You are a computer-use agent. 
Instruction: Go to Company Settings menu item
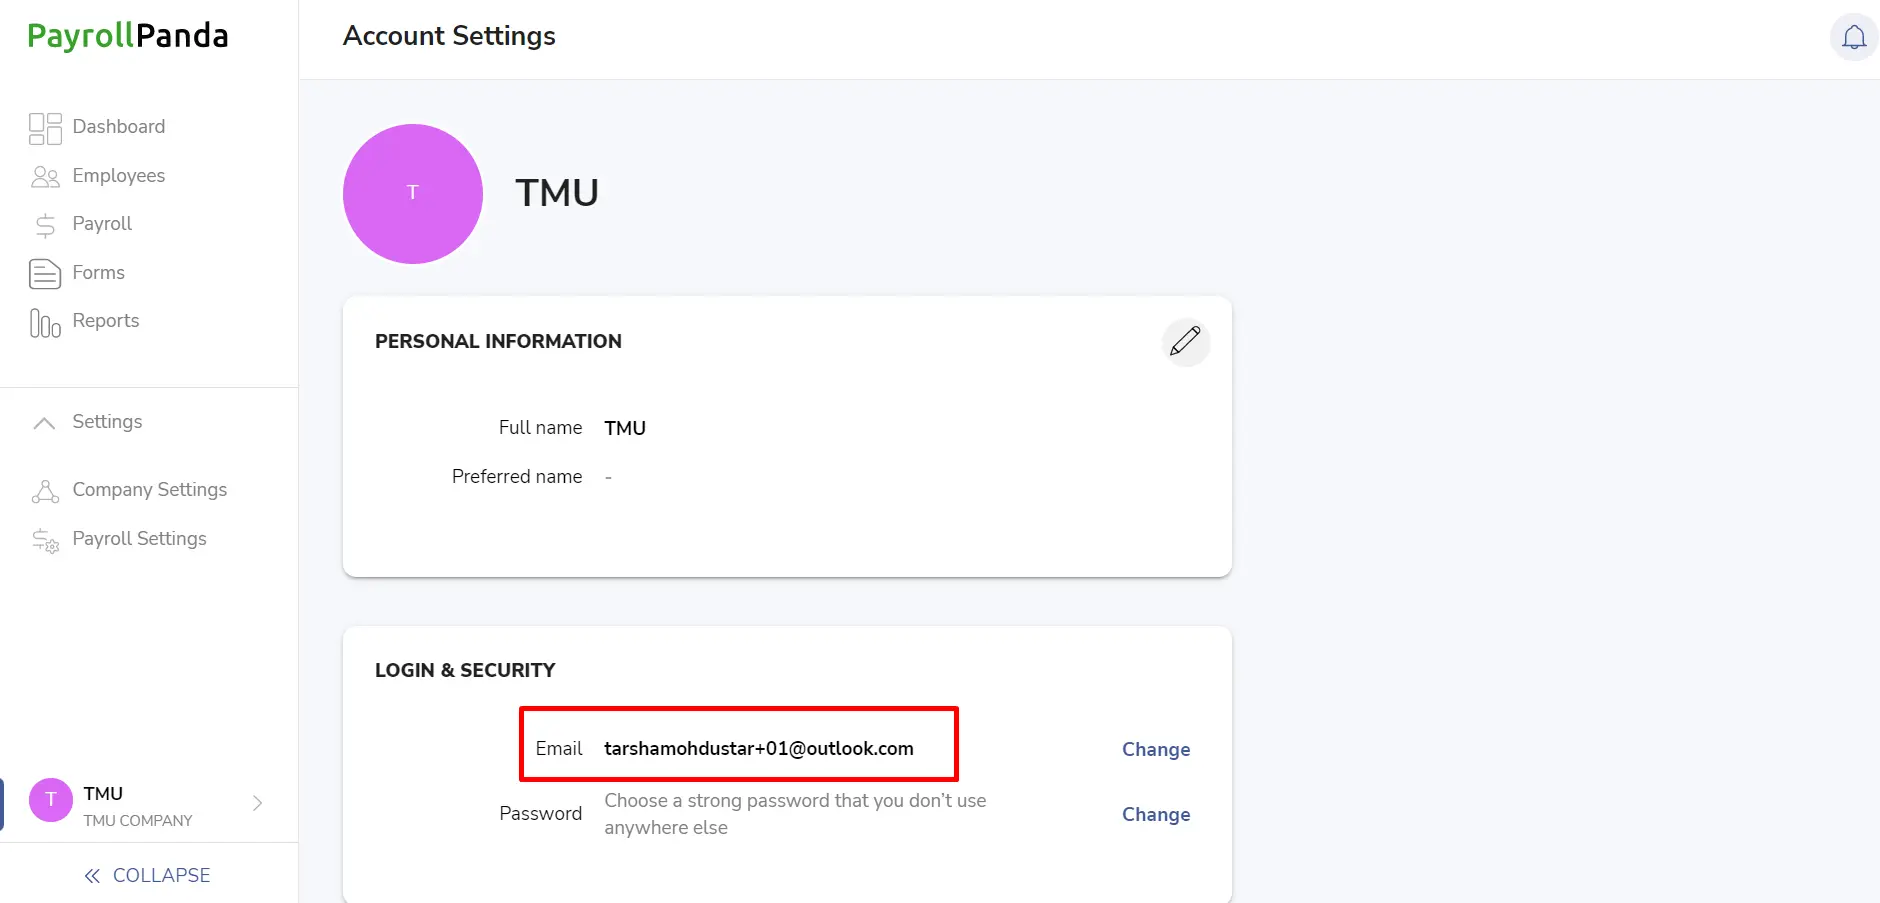coord(150,490)
